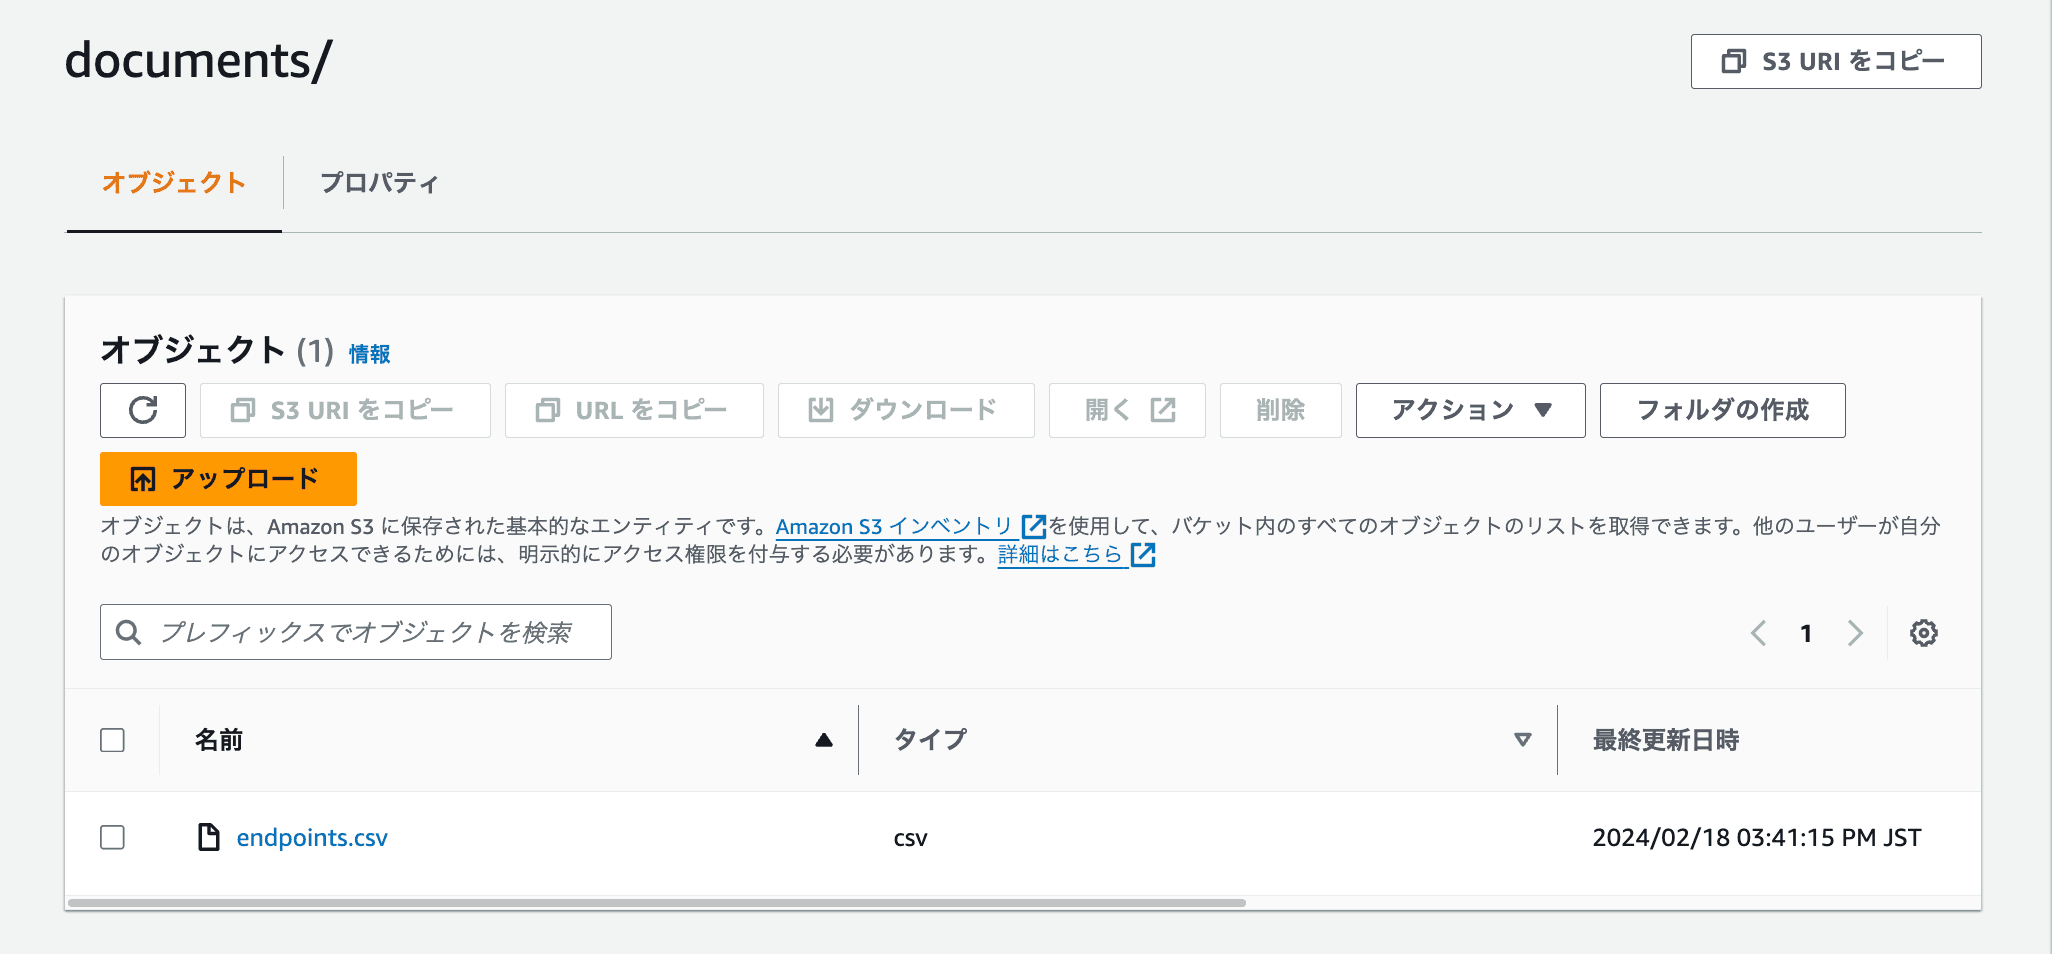Image resolution: width=2052 pixels, height=954 pixels.
Task: Open table preferences gear icon
Action: (x=1923, y=633)
